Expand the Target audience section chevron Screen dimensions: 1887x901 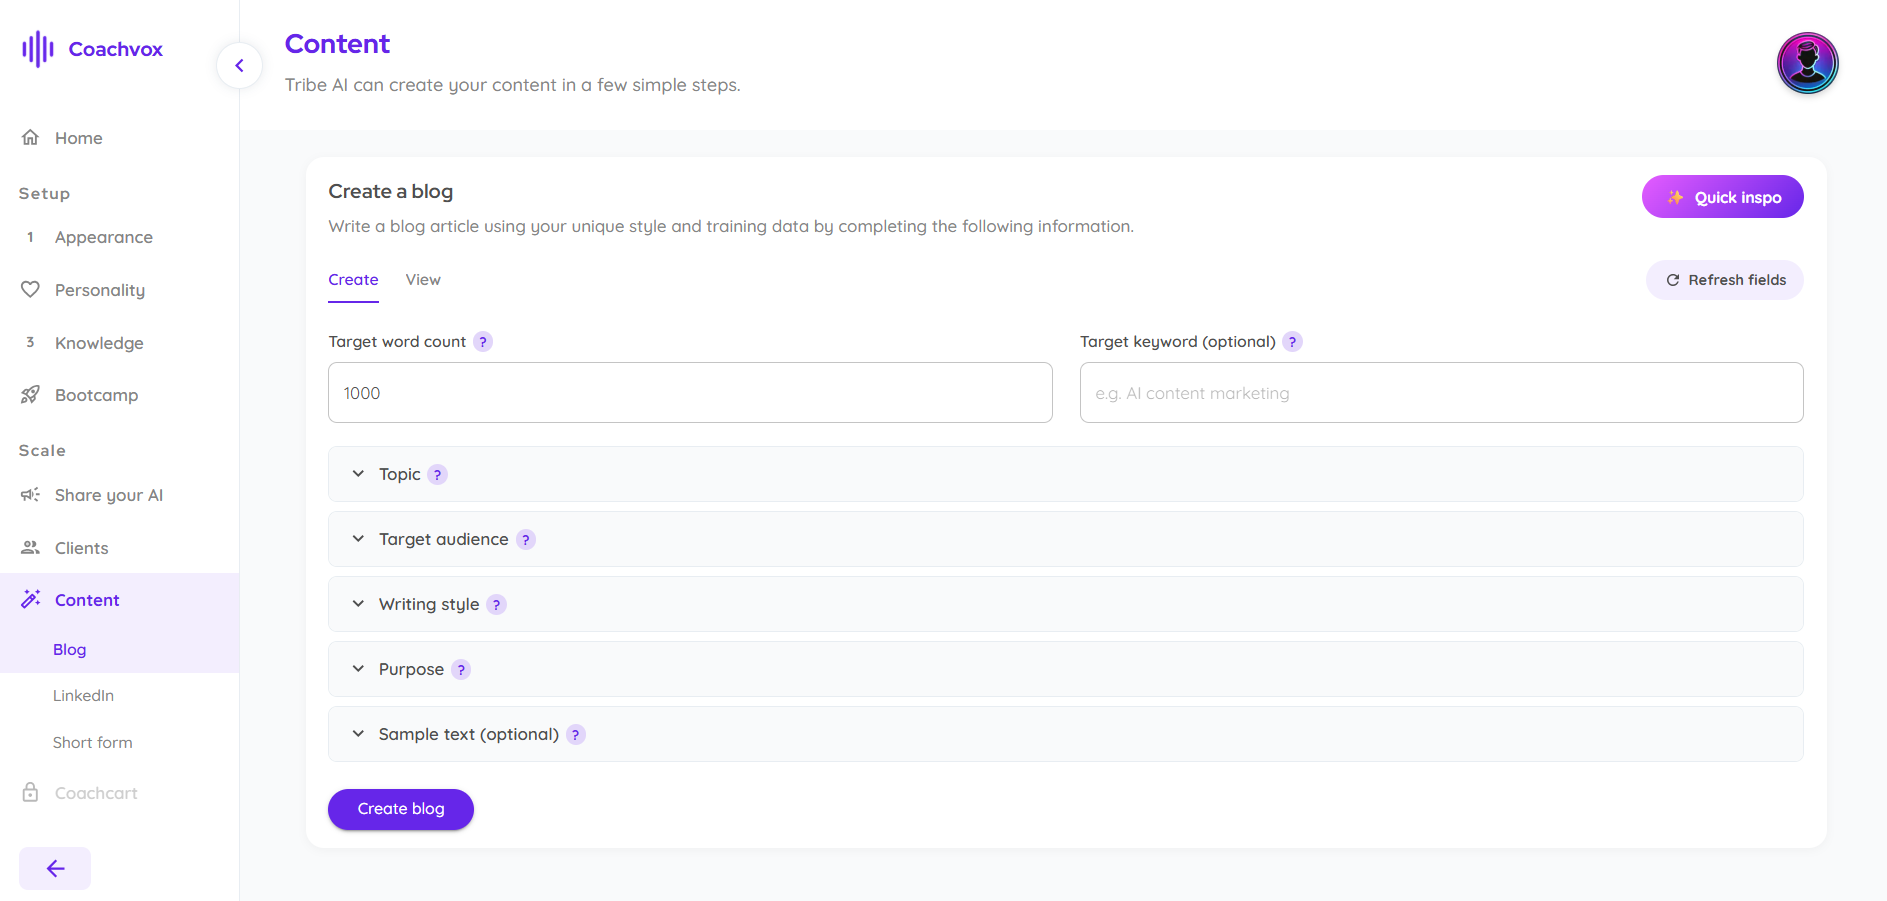tap(358, 539)
